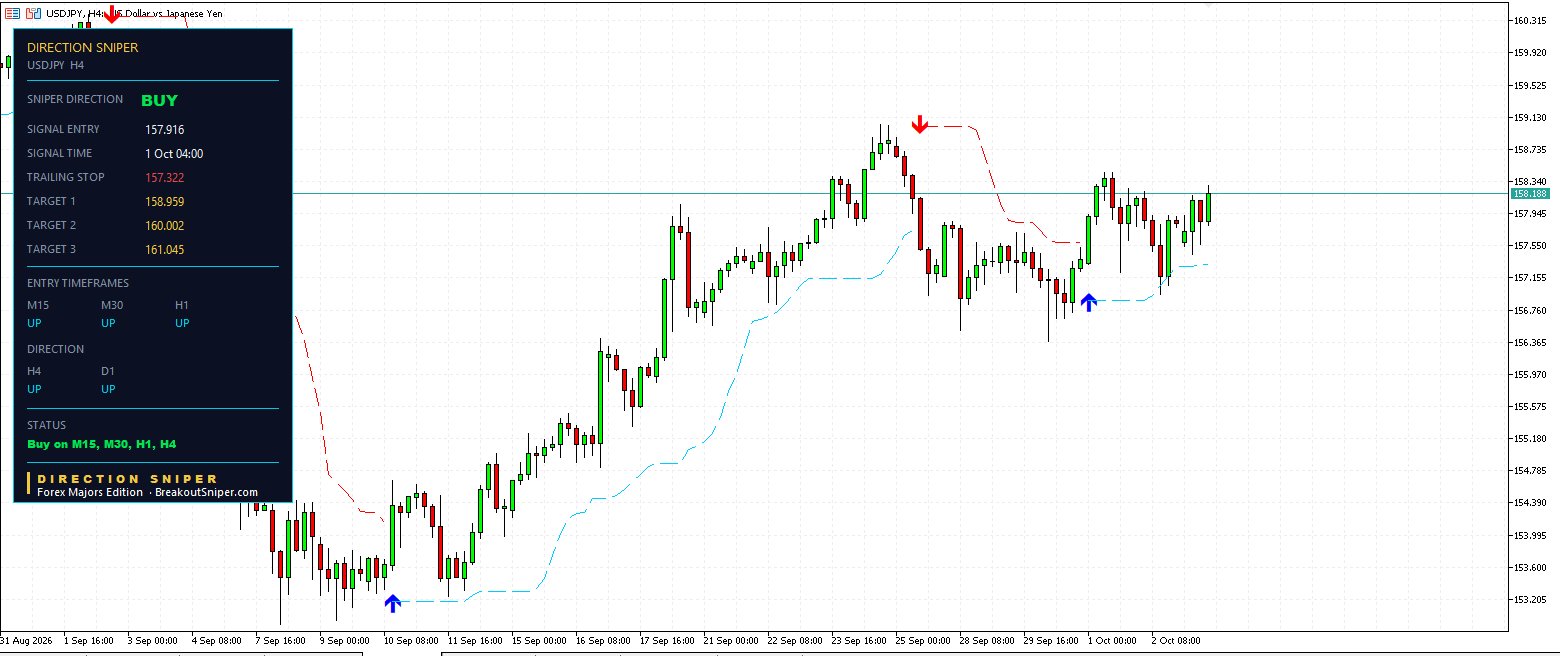Click the 25 Sep 00:00 time axis label
This screenshot has height=656, width=1560.
pos(924,640)
